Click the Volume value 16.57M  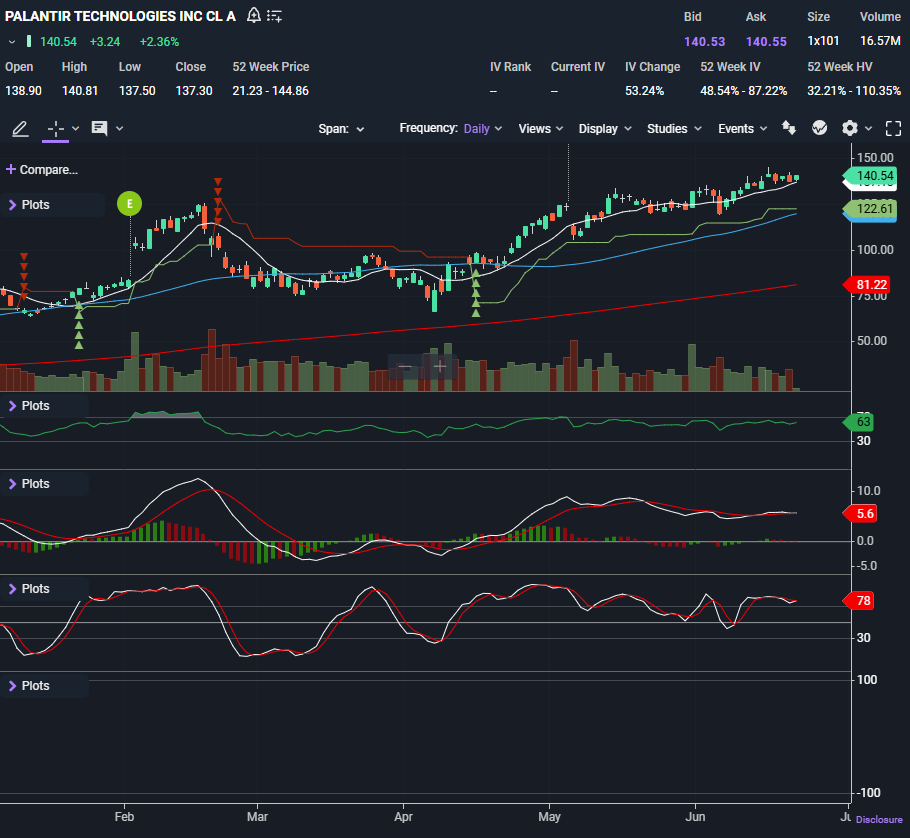[880, 41]
